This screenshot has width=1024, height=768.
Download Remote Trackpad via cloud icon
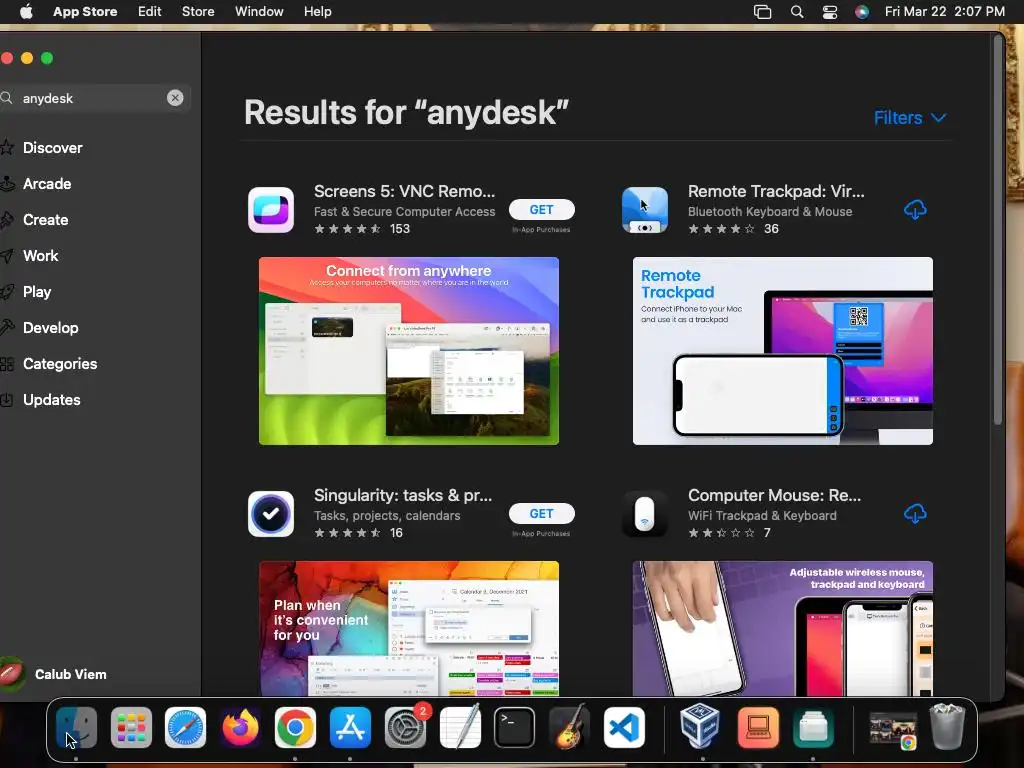[915, 210]
